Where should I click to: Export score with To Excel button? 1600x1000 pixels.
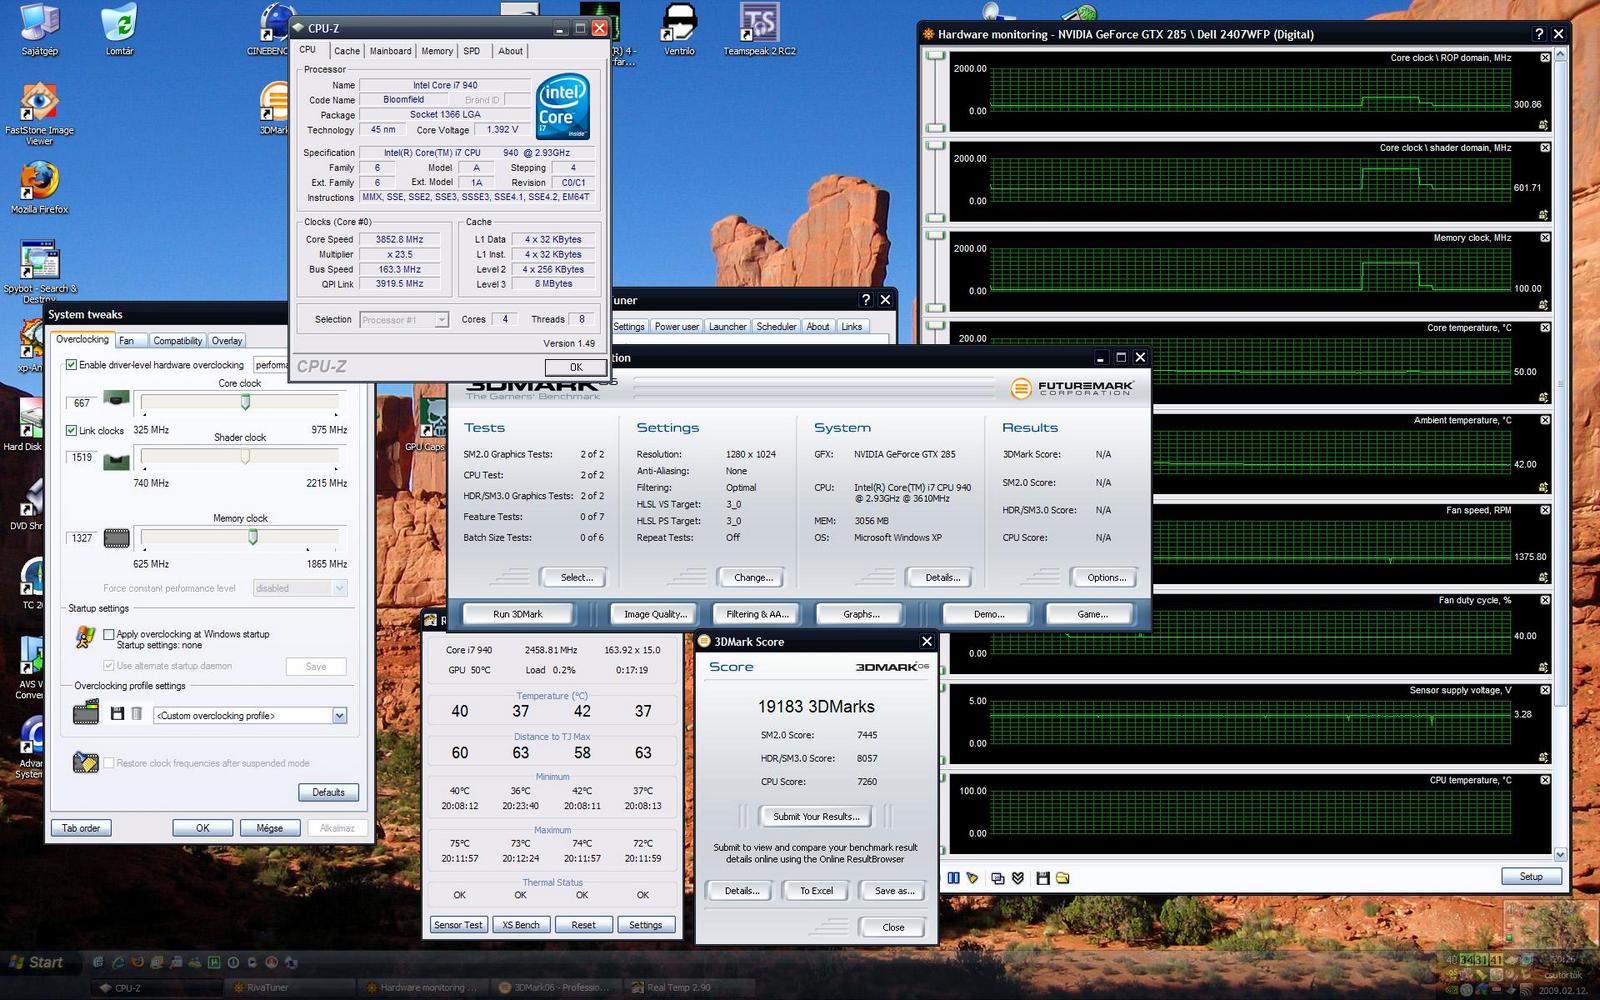[x=816, y=890]
